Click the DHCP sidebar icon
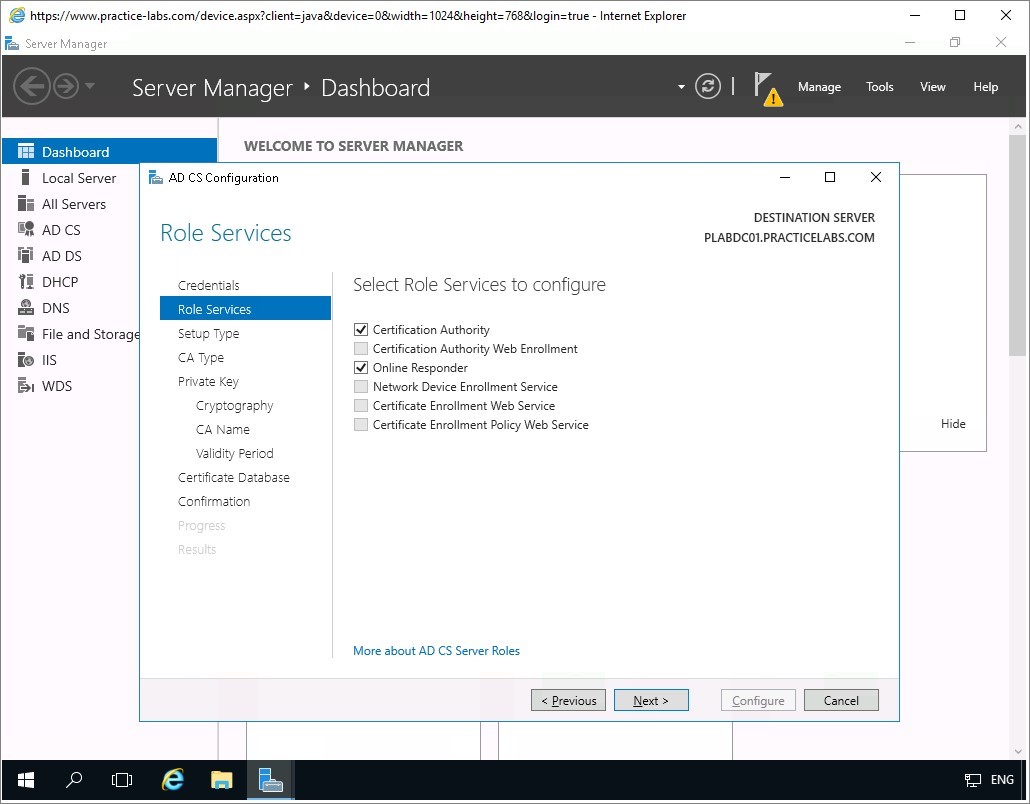Viewport: 1030px width, 804px height. point(26,282)
